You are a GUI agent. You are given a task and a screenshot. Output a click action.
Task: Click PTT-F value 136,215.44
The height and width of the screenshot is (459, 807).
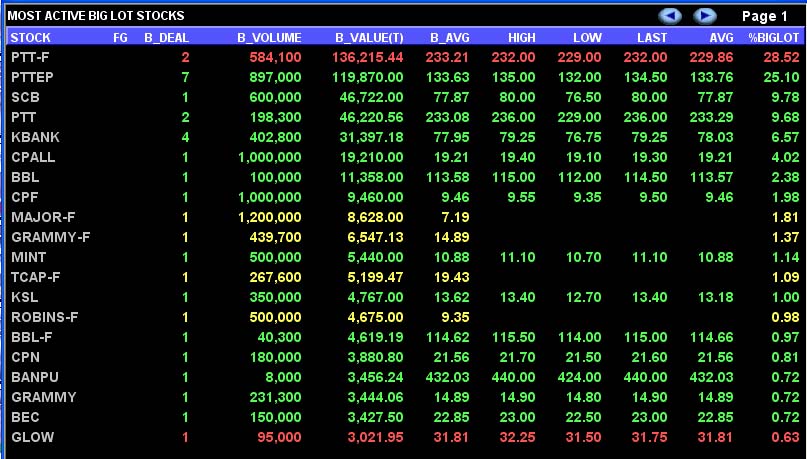pos(368,57)
